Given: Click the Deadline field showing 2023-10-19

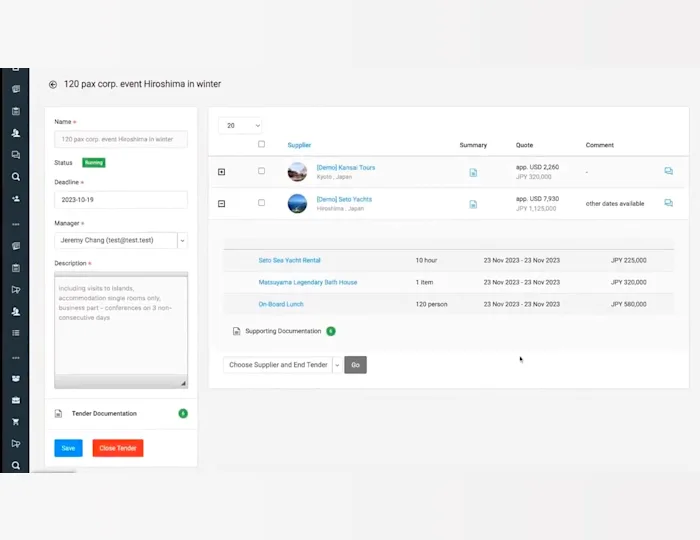Looking at the screenshot, I should [121, 200].
